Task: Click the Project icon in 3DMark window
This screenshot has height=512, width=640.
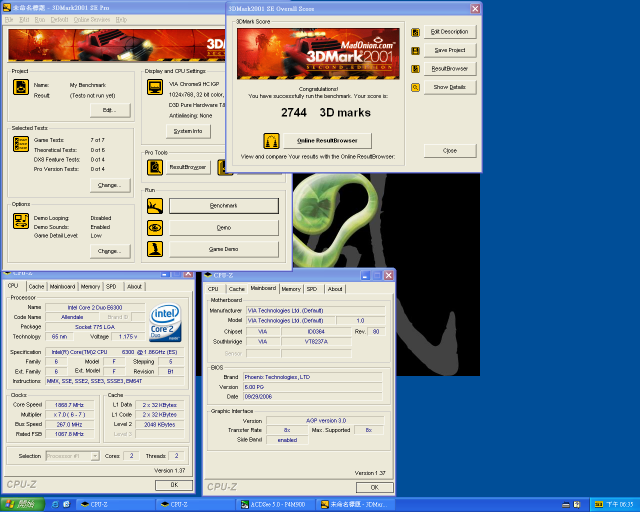Action: (x=21, y=87)
